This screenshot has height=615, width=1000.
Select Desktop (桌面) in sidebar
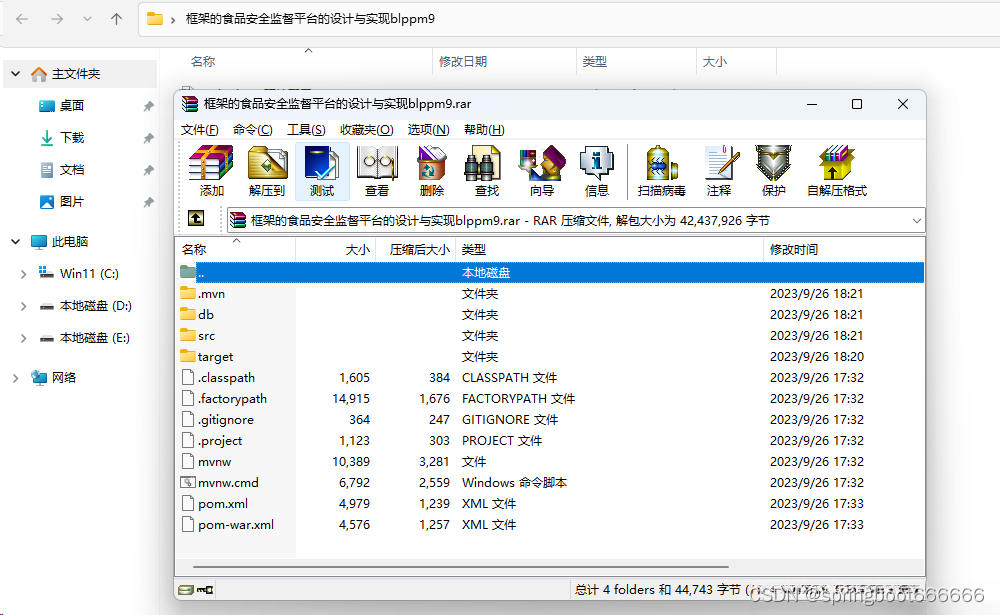click(x=71, y=106)
